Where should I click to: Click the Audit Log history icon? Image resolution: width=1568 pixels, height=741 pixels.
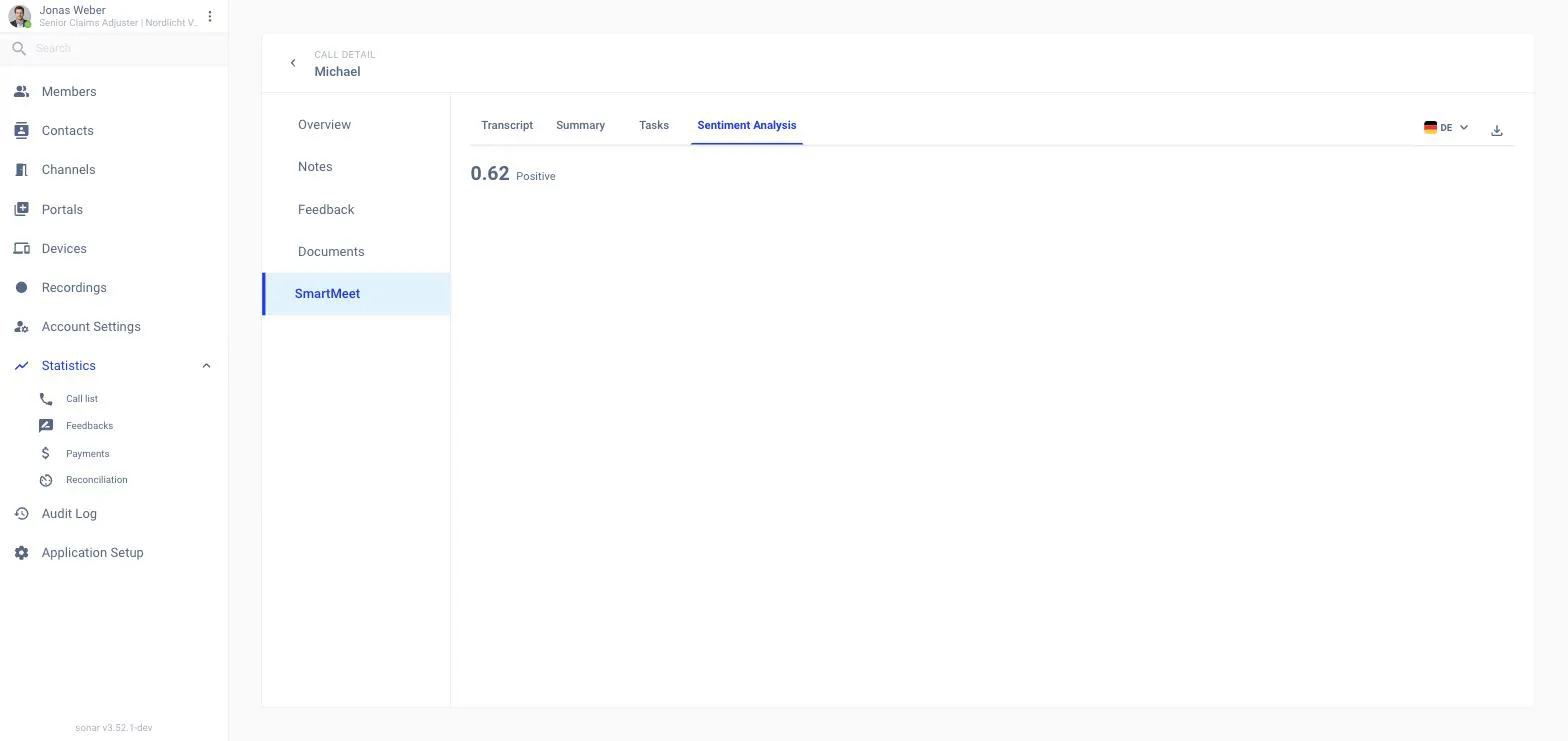click(21, 514)
